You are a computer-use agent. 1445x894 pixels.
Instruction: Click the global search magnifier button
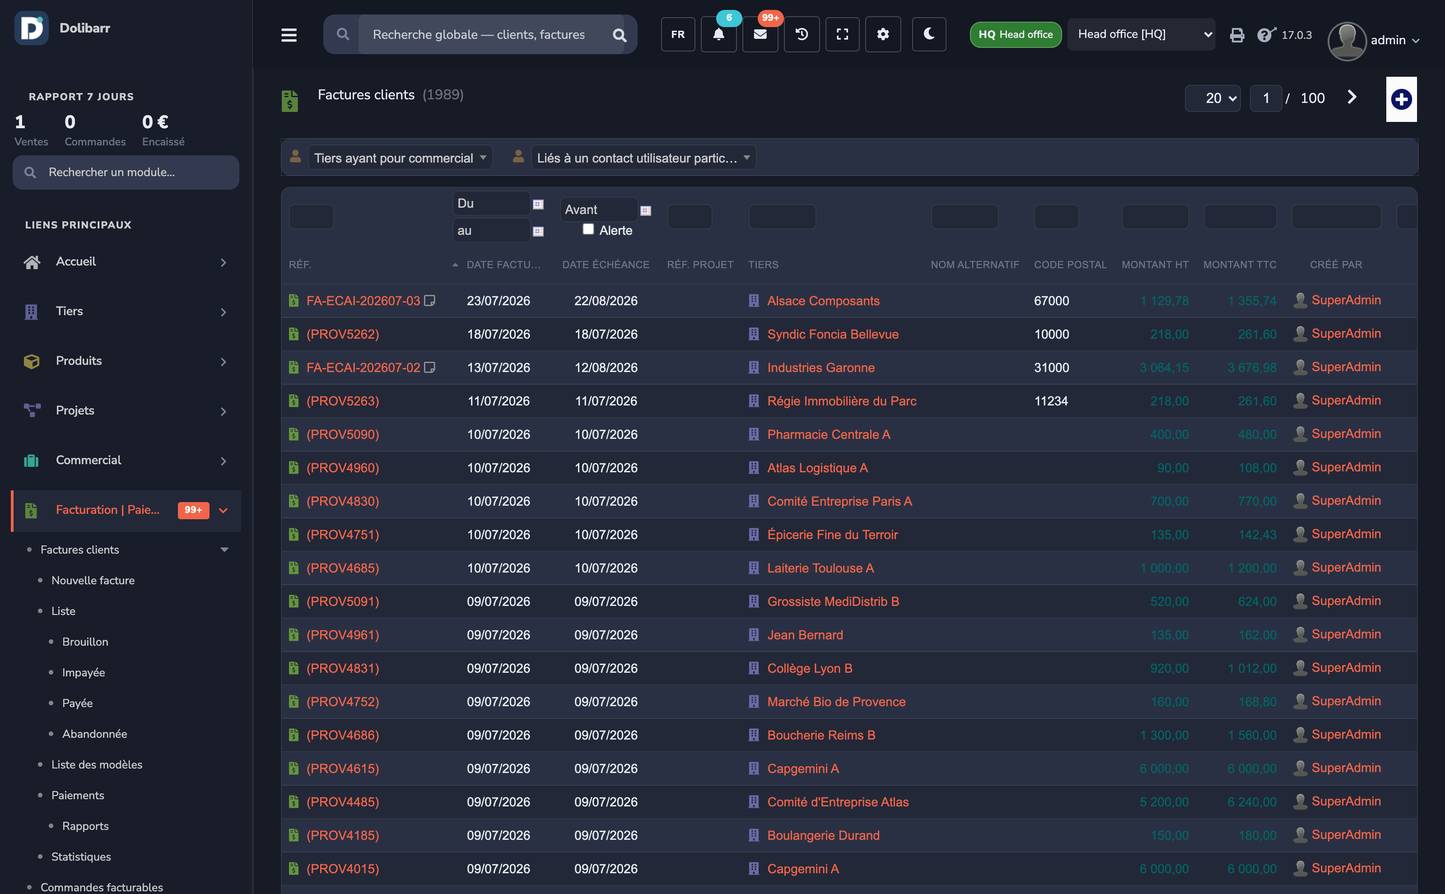tap(619, 35)
